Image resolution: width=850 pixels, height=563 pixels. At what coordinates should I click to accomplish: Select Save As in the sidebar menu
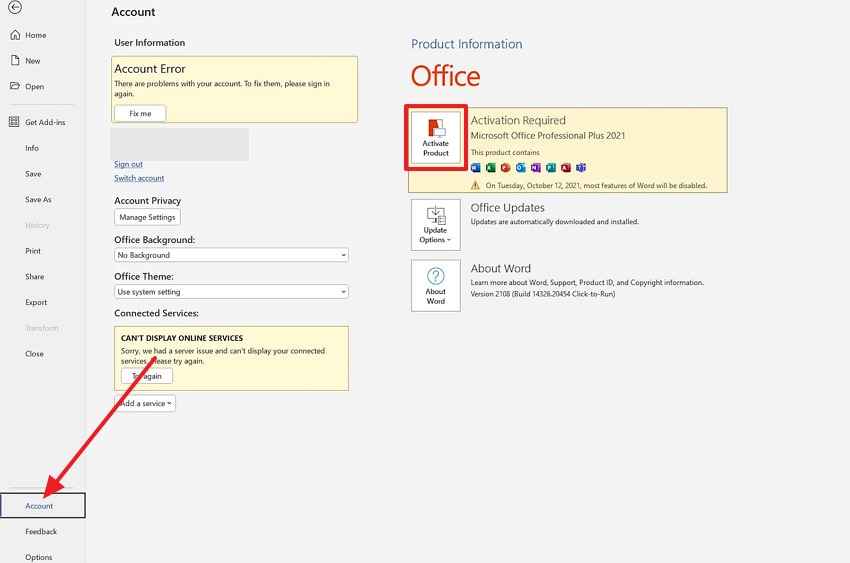click(38, 199)
